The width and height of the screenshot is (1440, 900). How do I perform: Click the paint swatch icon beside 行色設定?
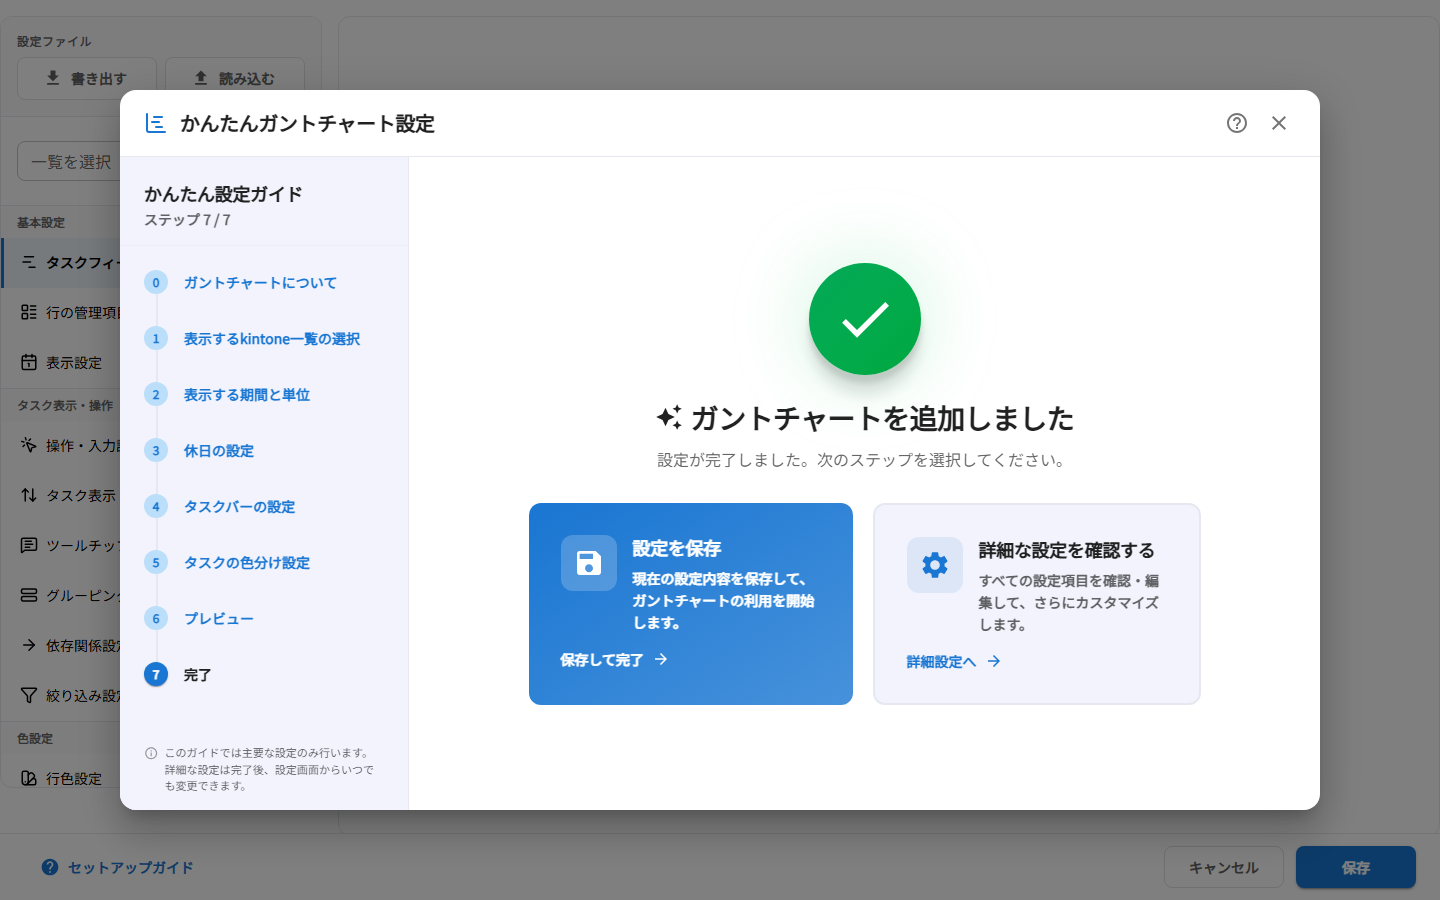(29, 778)
